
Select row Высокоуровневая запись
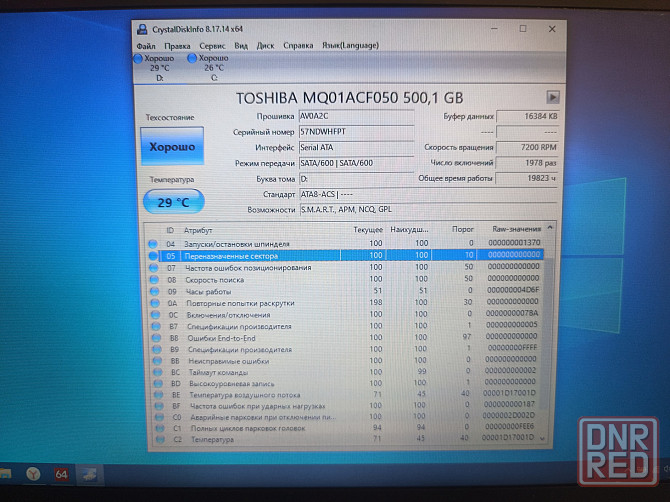pyautogui.click(x=345, y=383)
